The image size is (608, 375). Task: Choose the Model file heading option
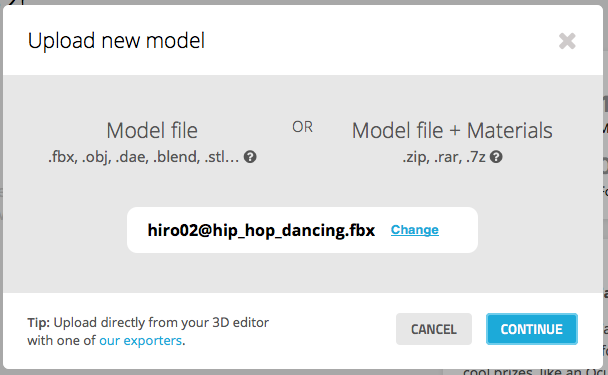click(152, 130)
